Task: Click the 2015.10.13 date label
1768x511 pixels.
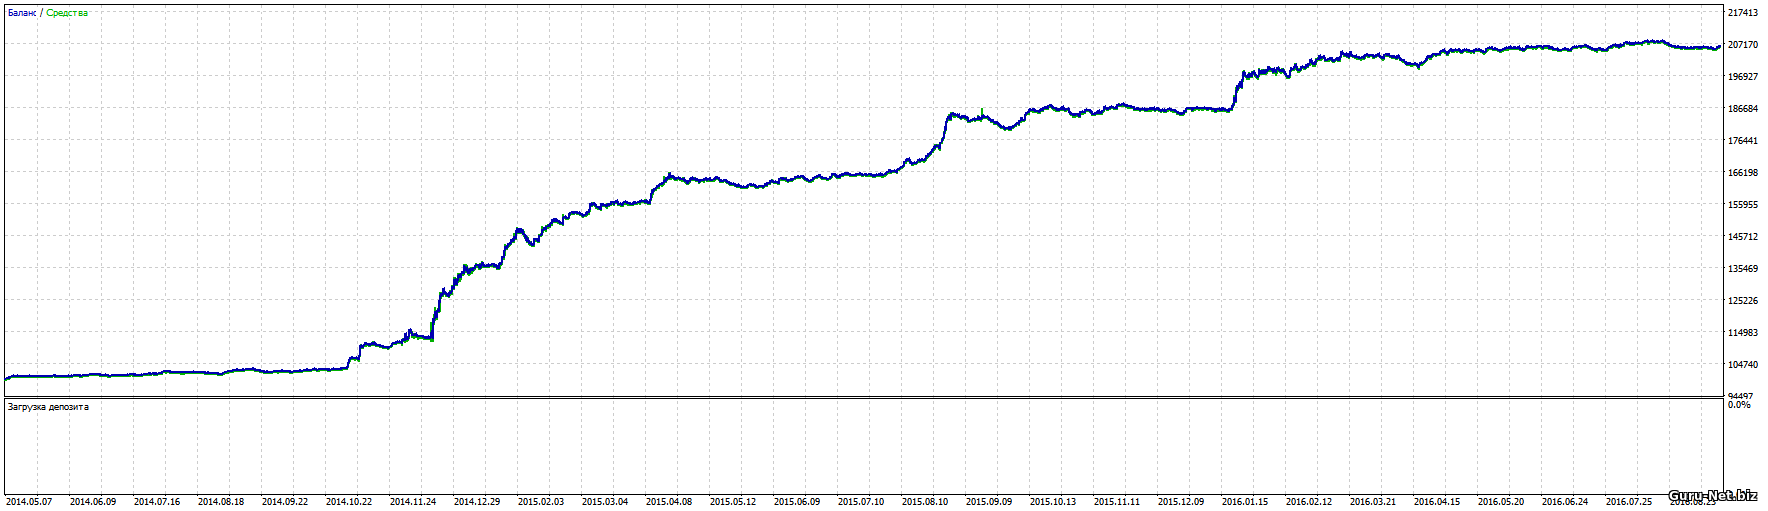Action: [1053, 502]
